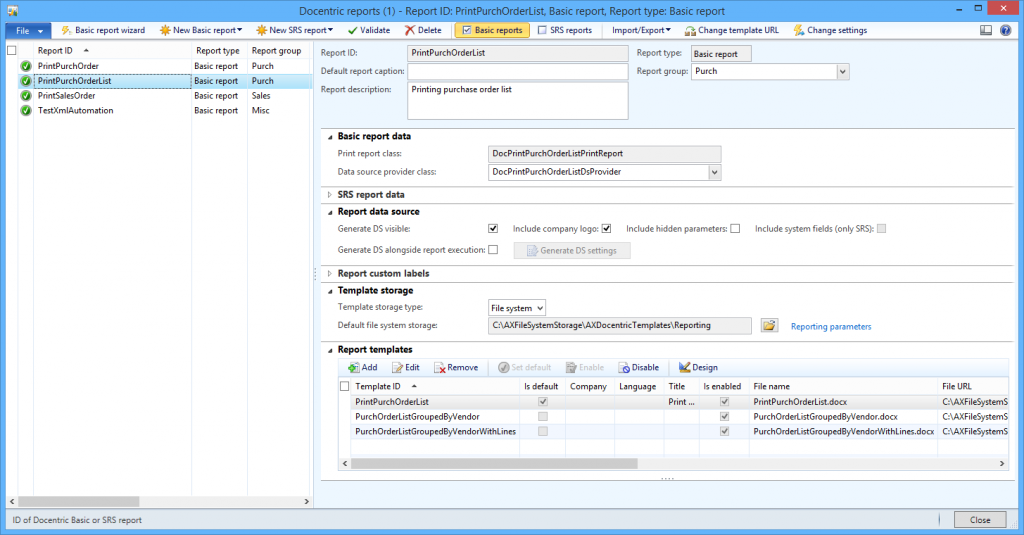
Task: Remove the selected report template
Action: point(456,367)
